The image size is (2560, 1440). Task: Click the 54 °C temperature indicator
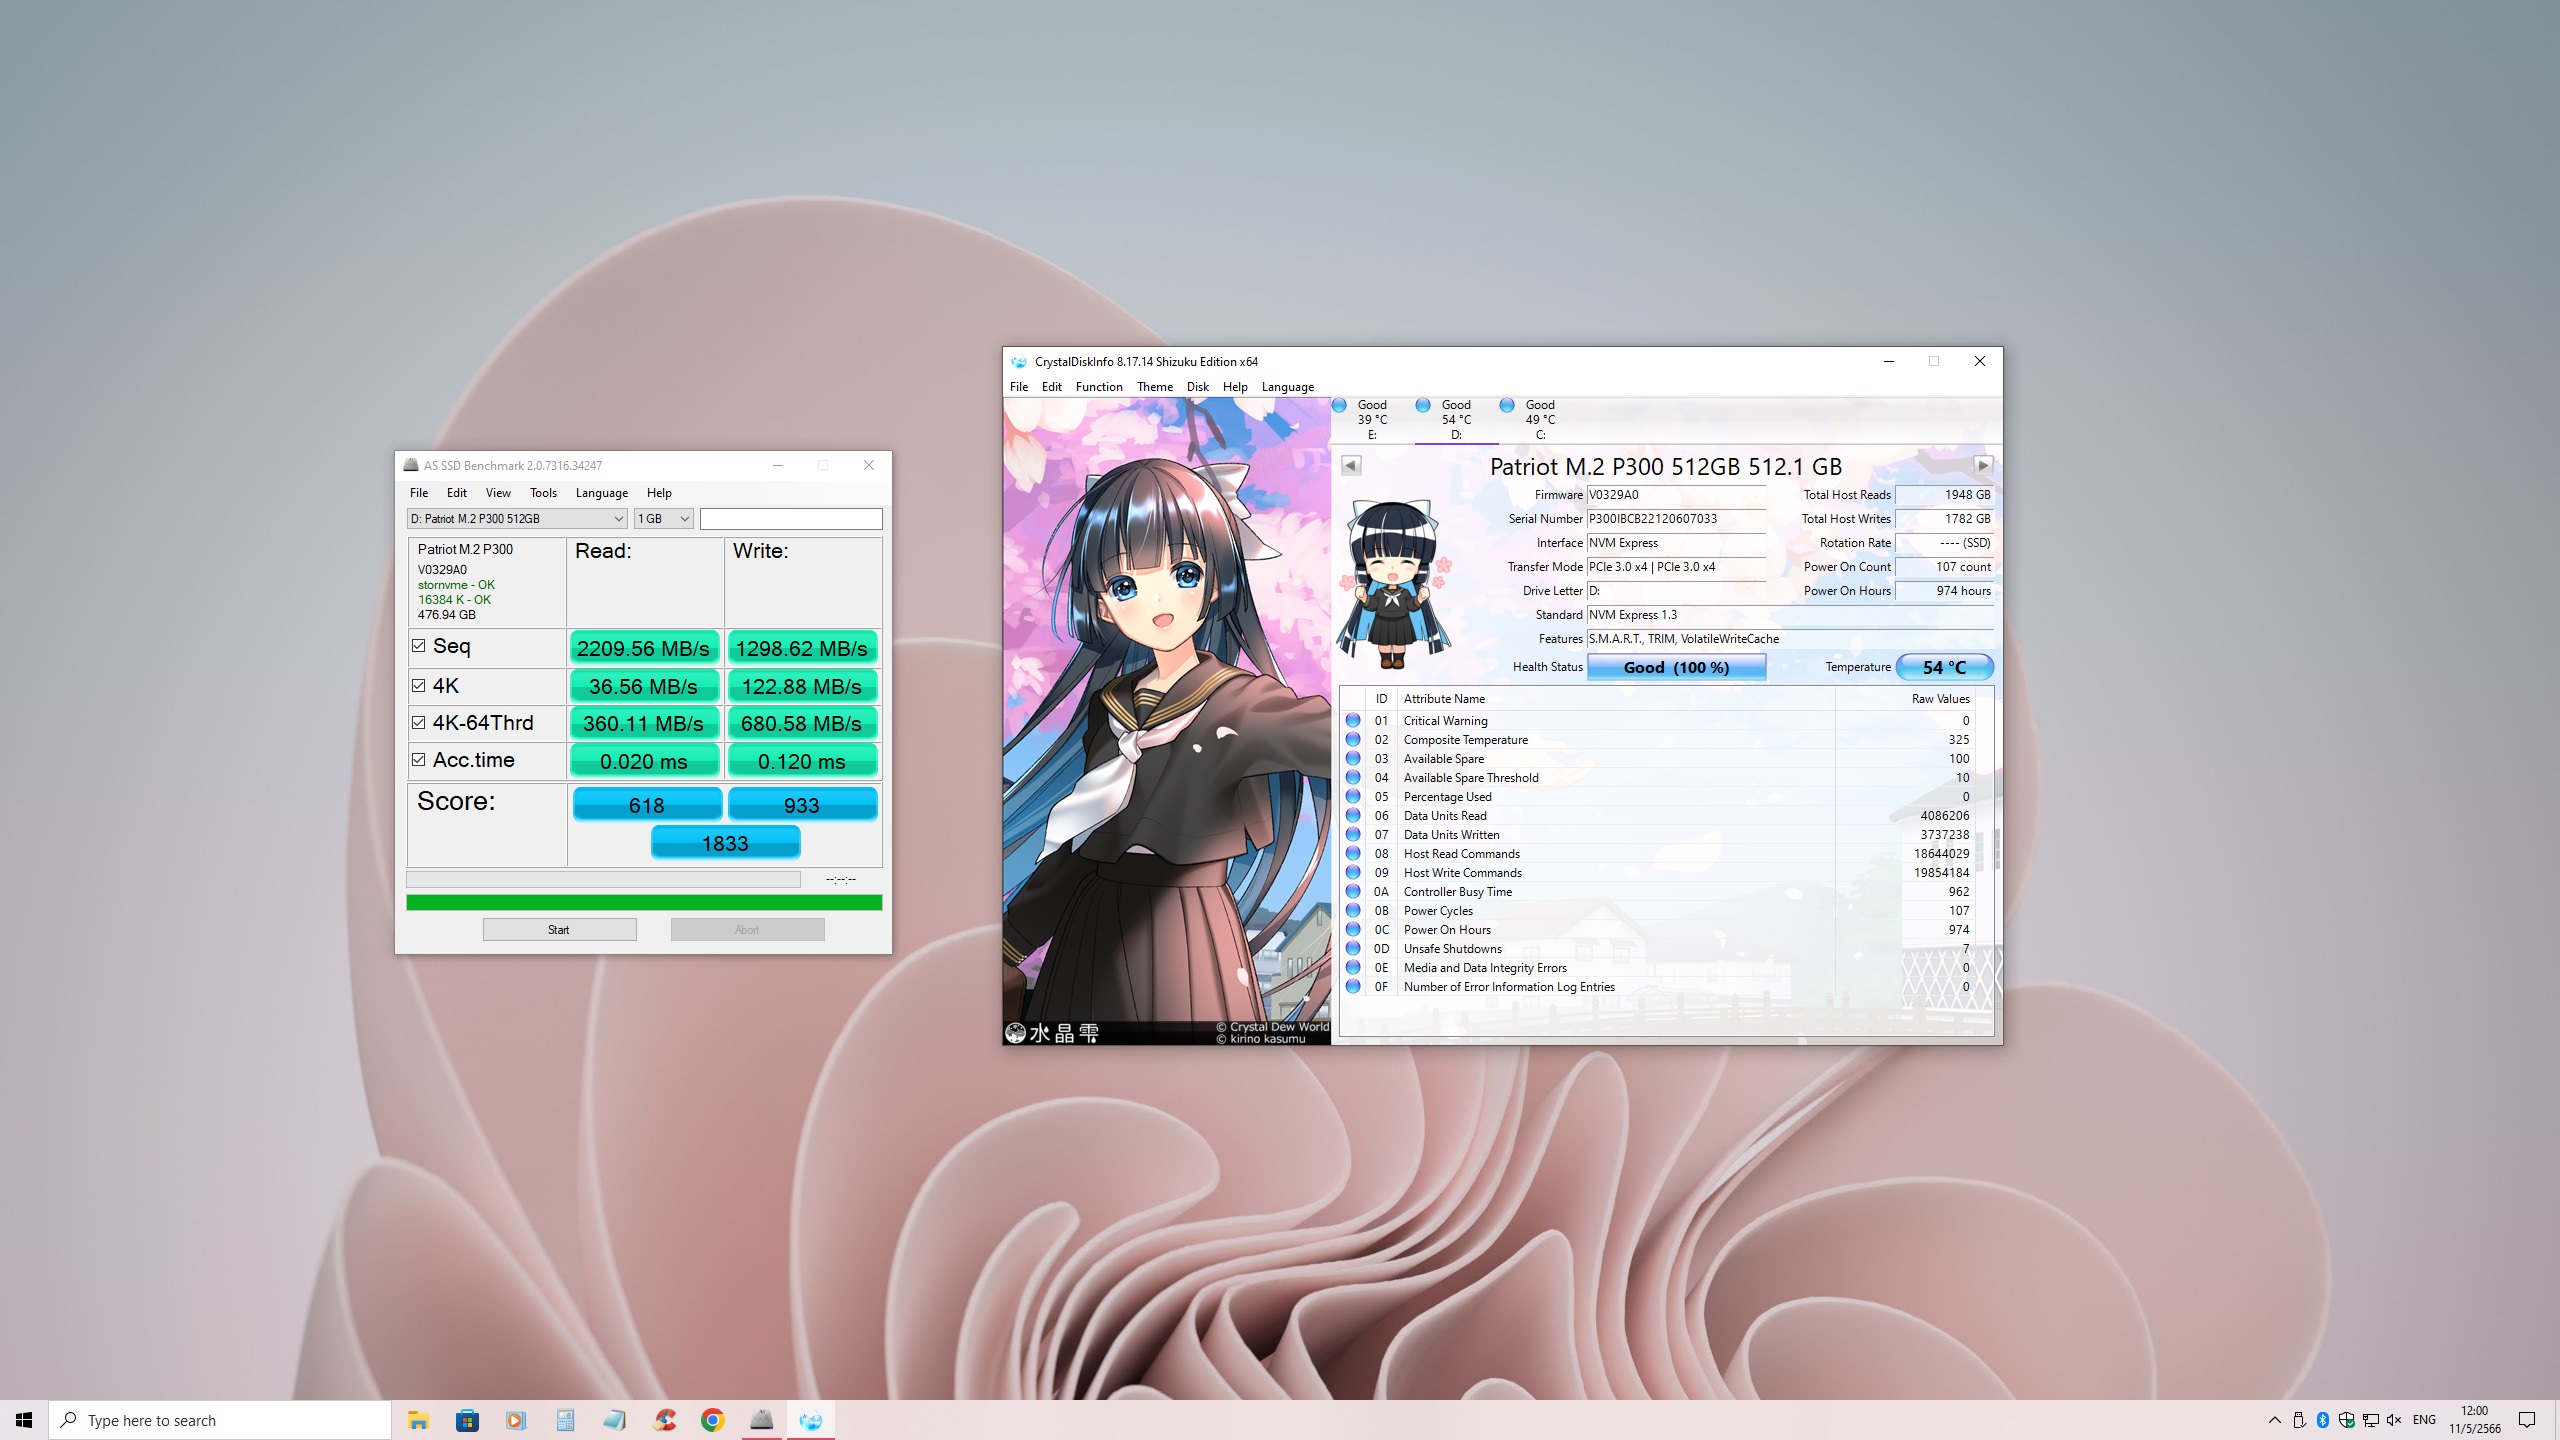click(1943, 667)
